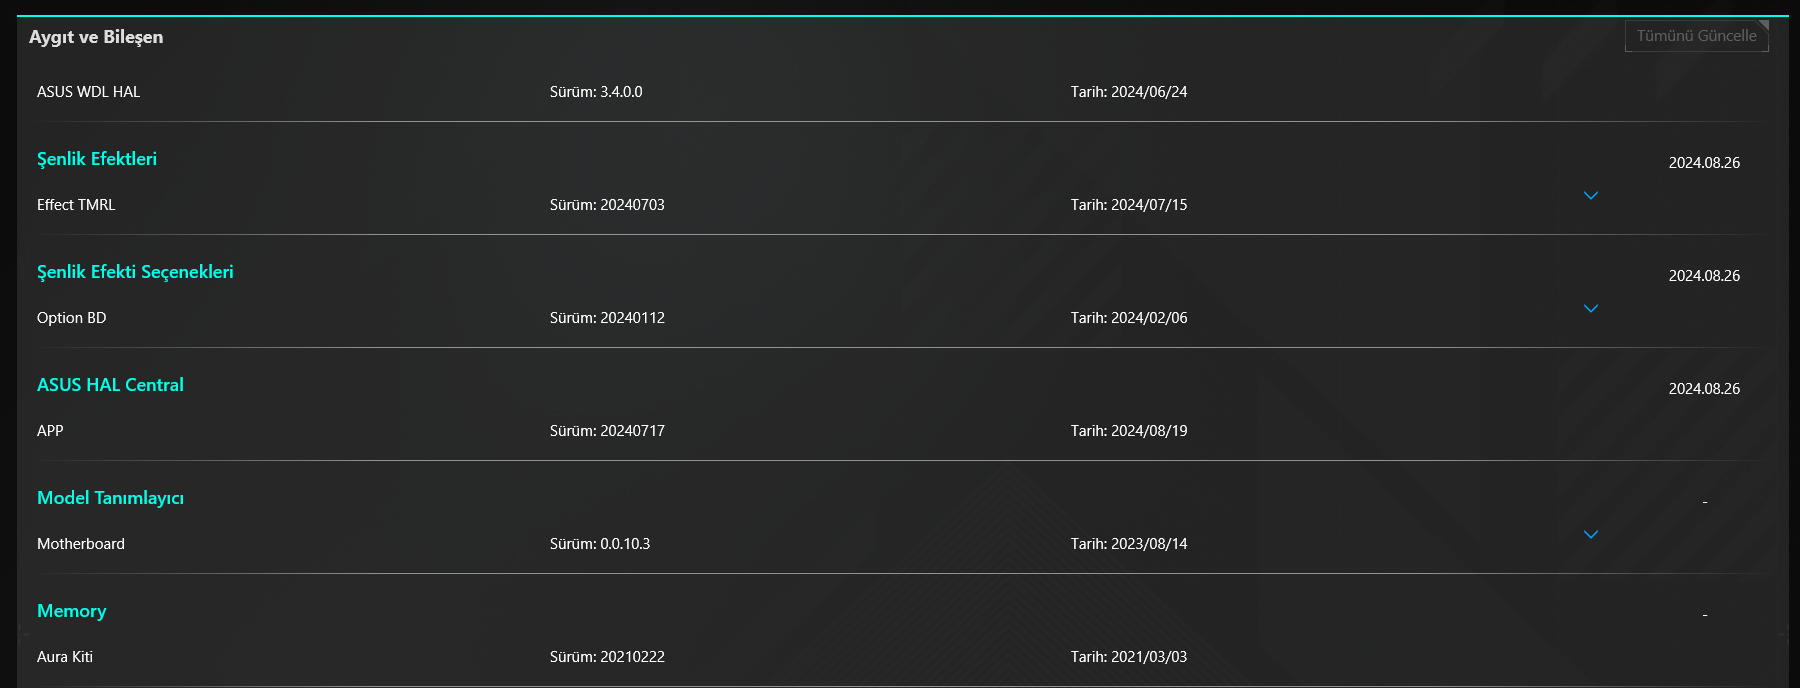Viewport: 1800px width, 688px height.
Task: Click the APP entry under ASUS HAL Central
Action: point(50,431)
